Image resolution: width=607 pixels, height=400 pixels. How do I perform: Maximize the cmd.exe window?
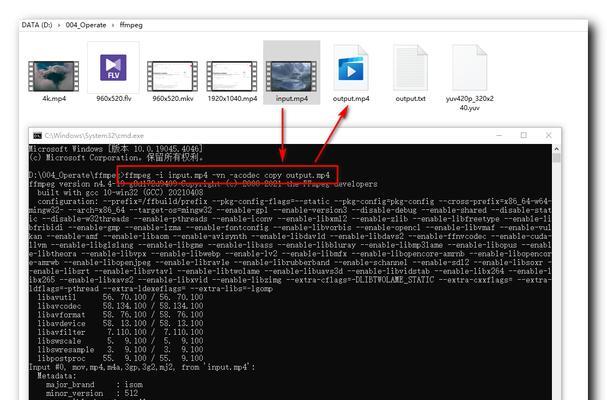coord(524,135)
